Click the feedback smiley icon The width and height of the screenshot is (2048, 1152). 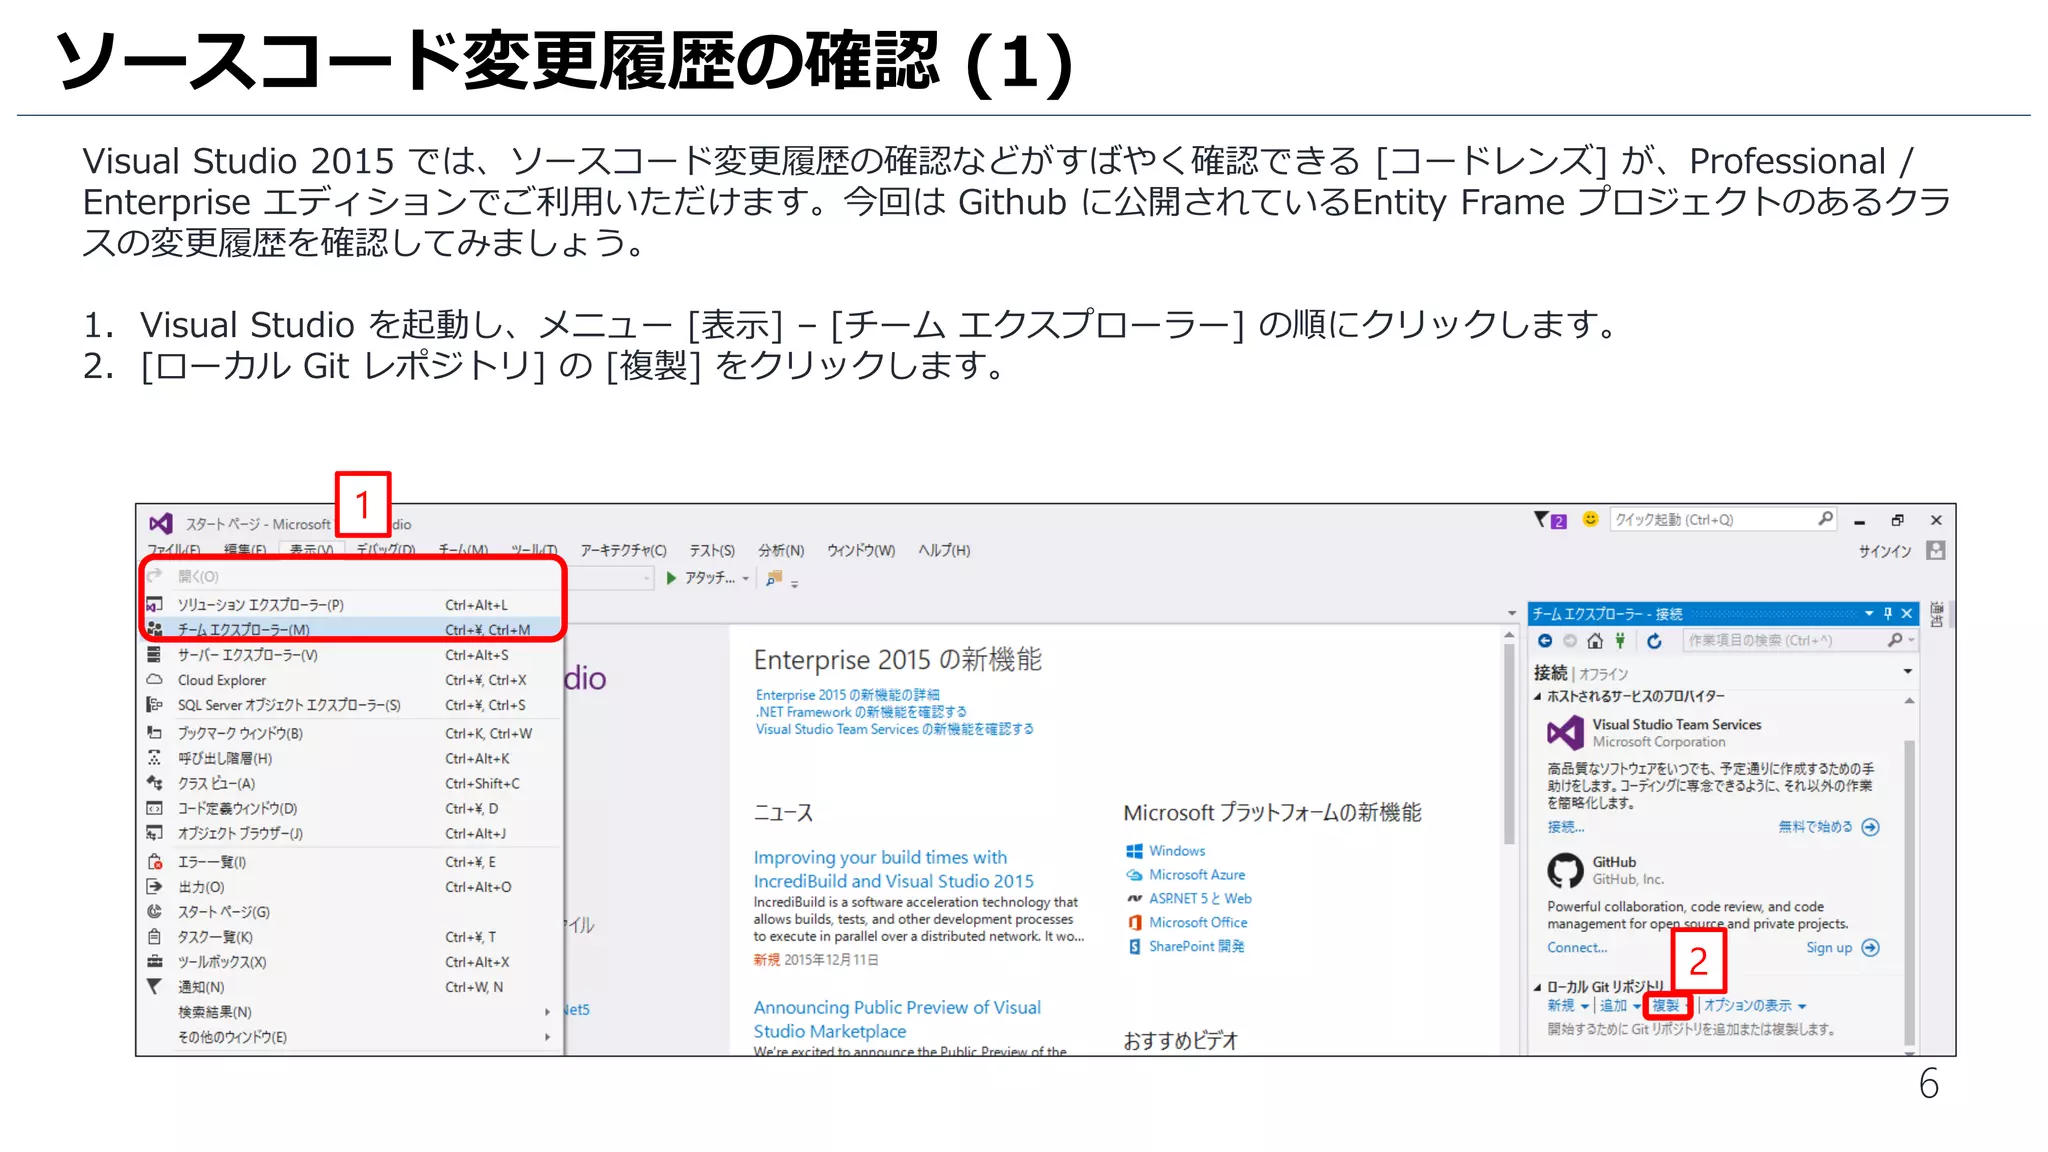coord(1590,519)
